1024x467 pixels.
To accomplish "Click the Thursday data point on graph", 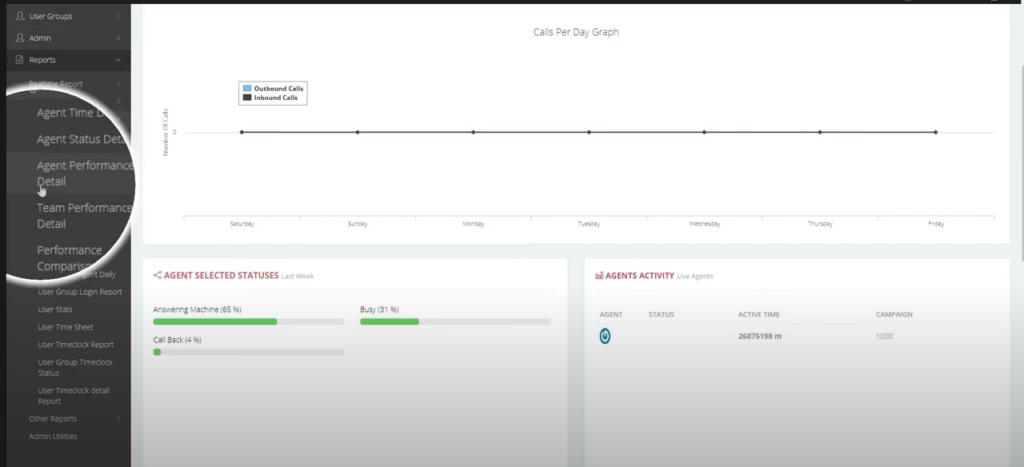I will tap(820, 132).
